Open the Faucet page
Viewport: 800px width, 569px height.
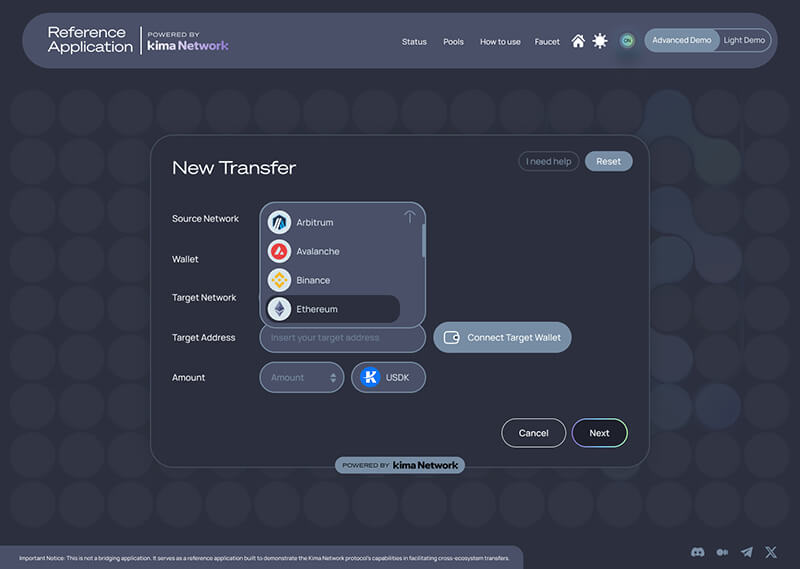point(547,42)
